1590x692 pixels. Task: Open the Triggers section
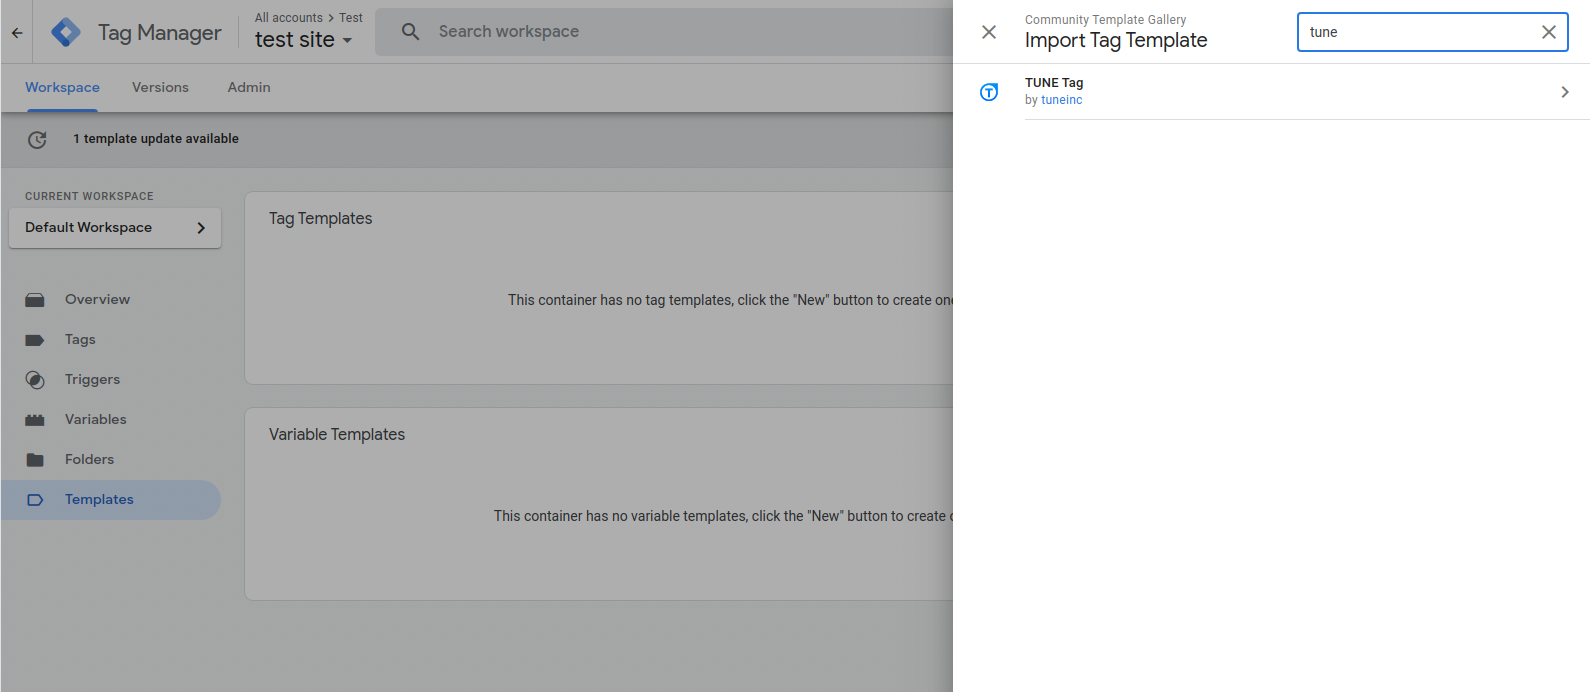110,380
